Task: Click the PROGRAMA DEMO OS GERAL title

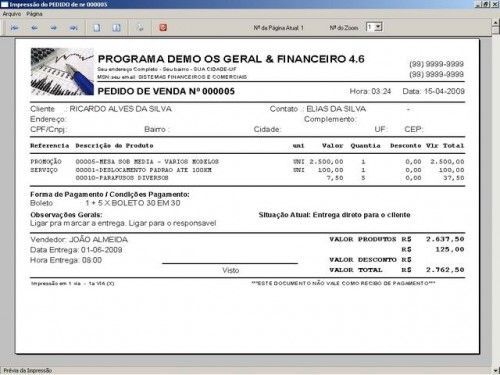Action: tap(231, 59)
